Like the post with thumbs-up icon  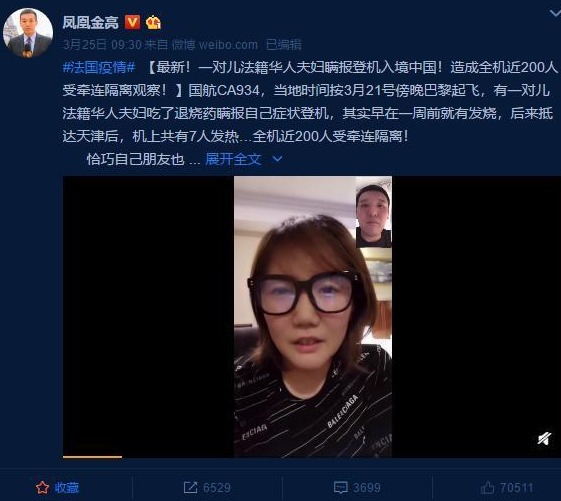click(487, 487)
